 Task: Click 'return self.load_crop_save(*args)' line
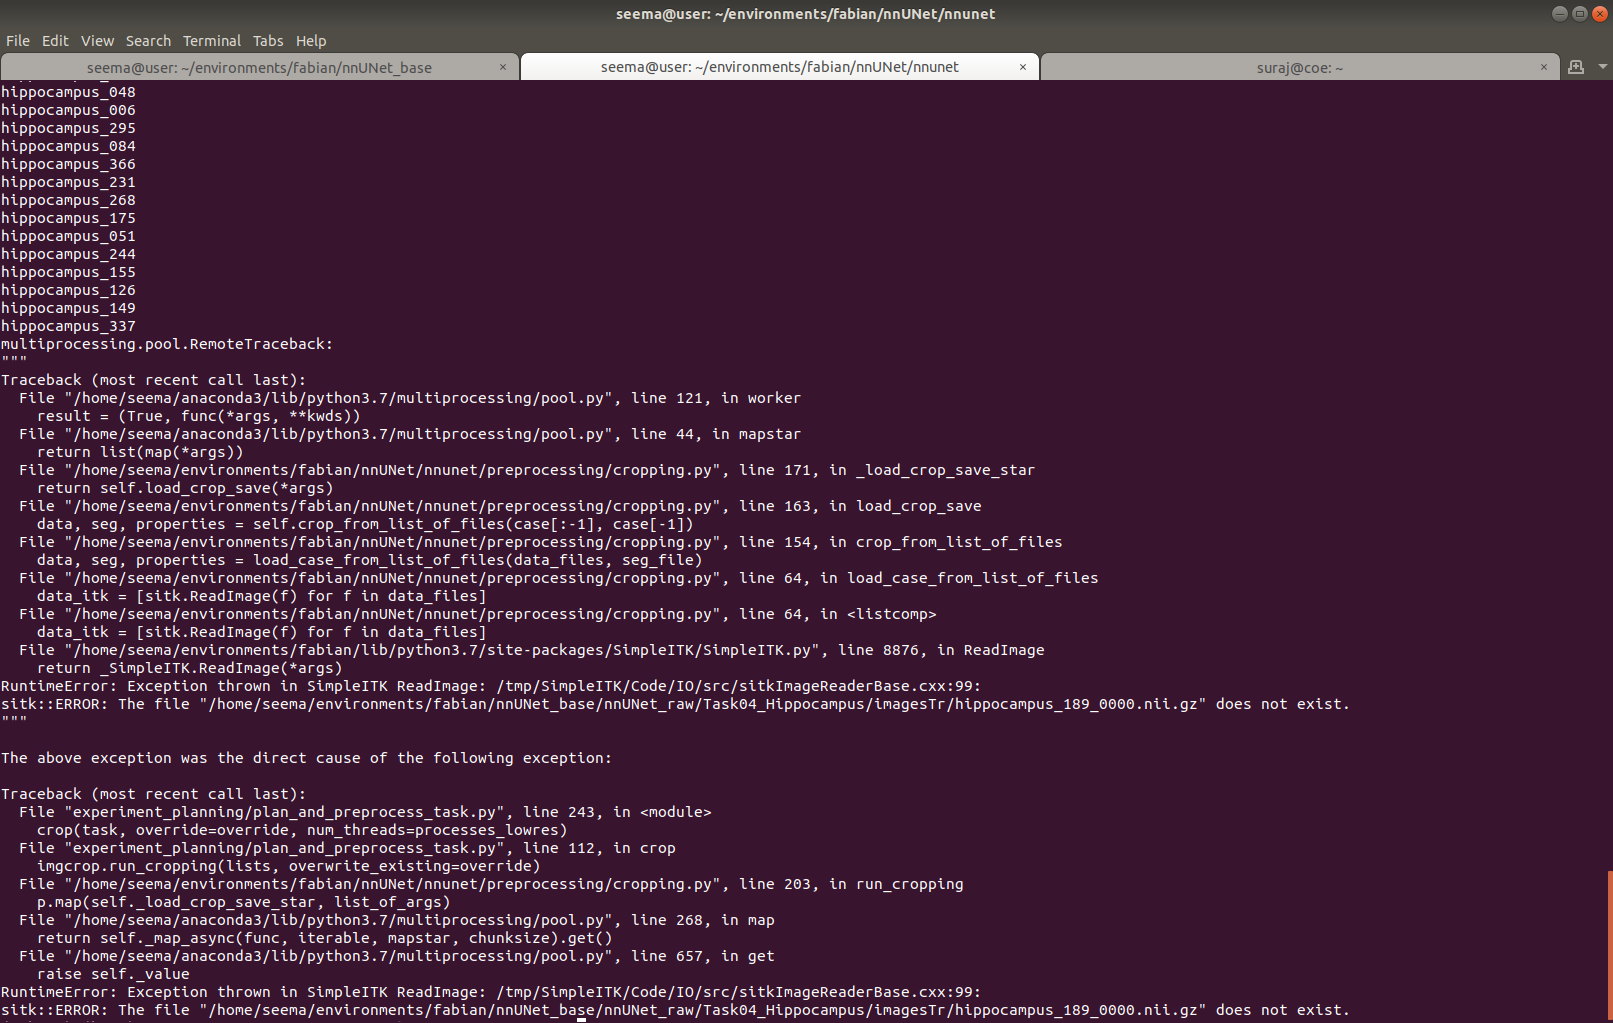[x=185, y=488]
